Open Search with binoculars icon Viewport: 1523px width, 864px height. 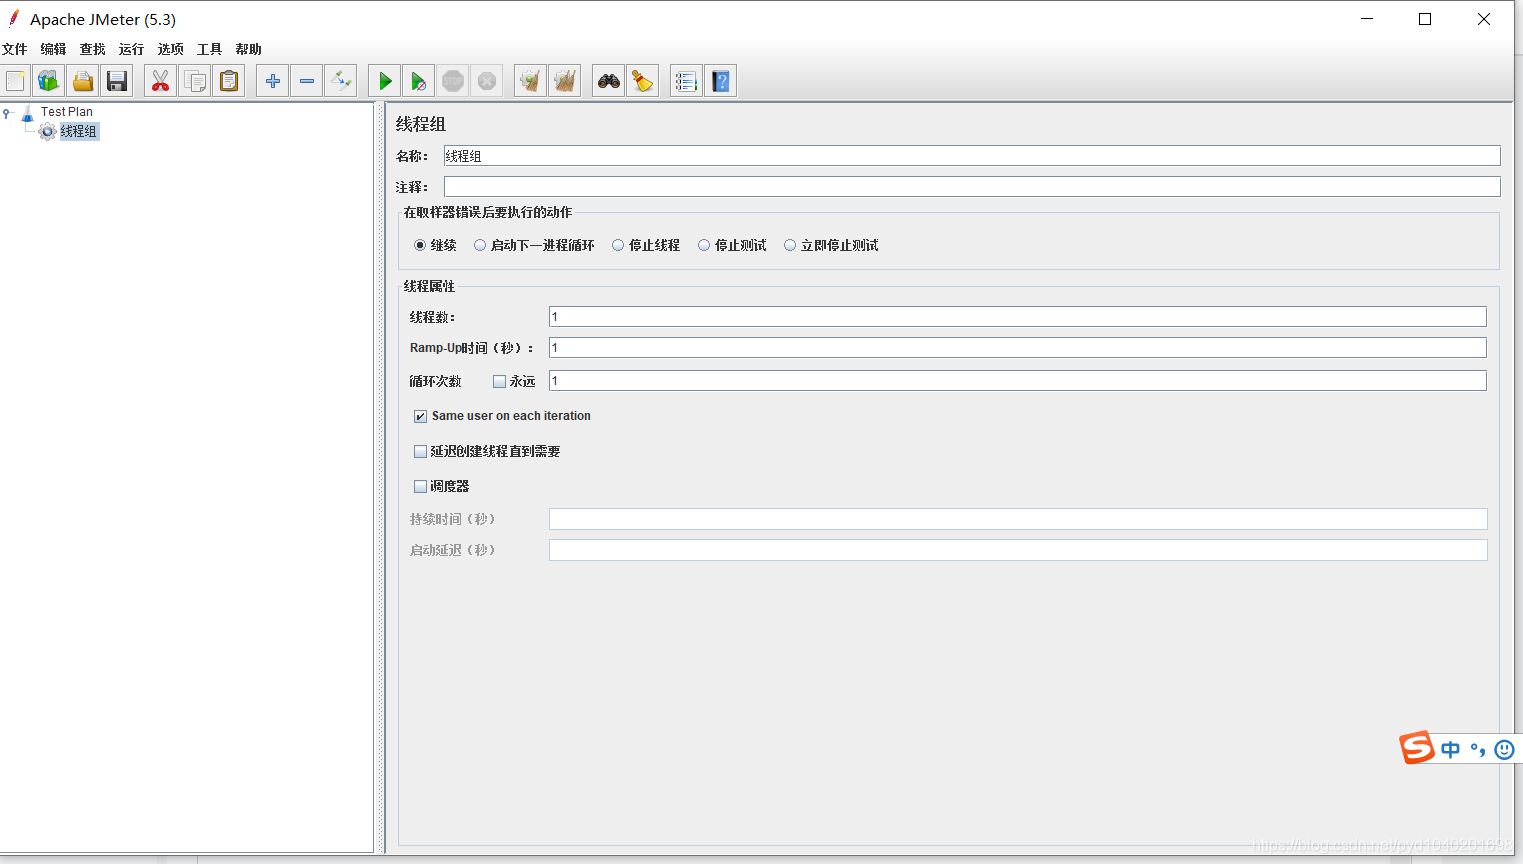click(x=608, y=81)
